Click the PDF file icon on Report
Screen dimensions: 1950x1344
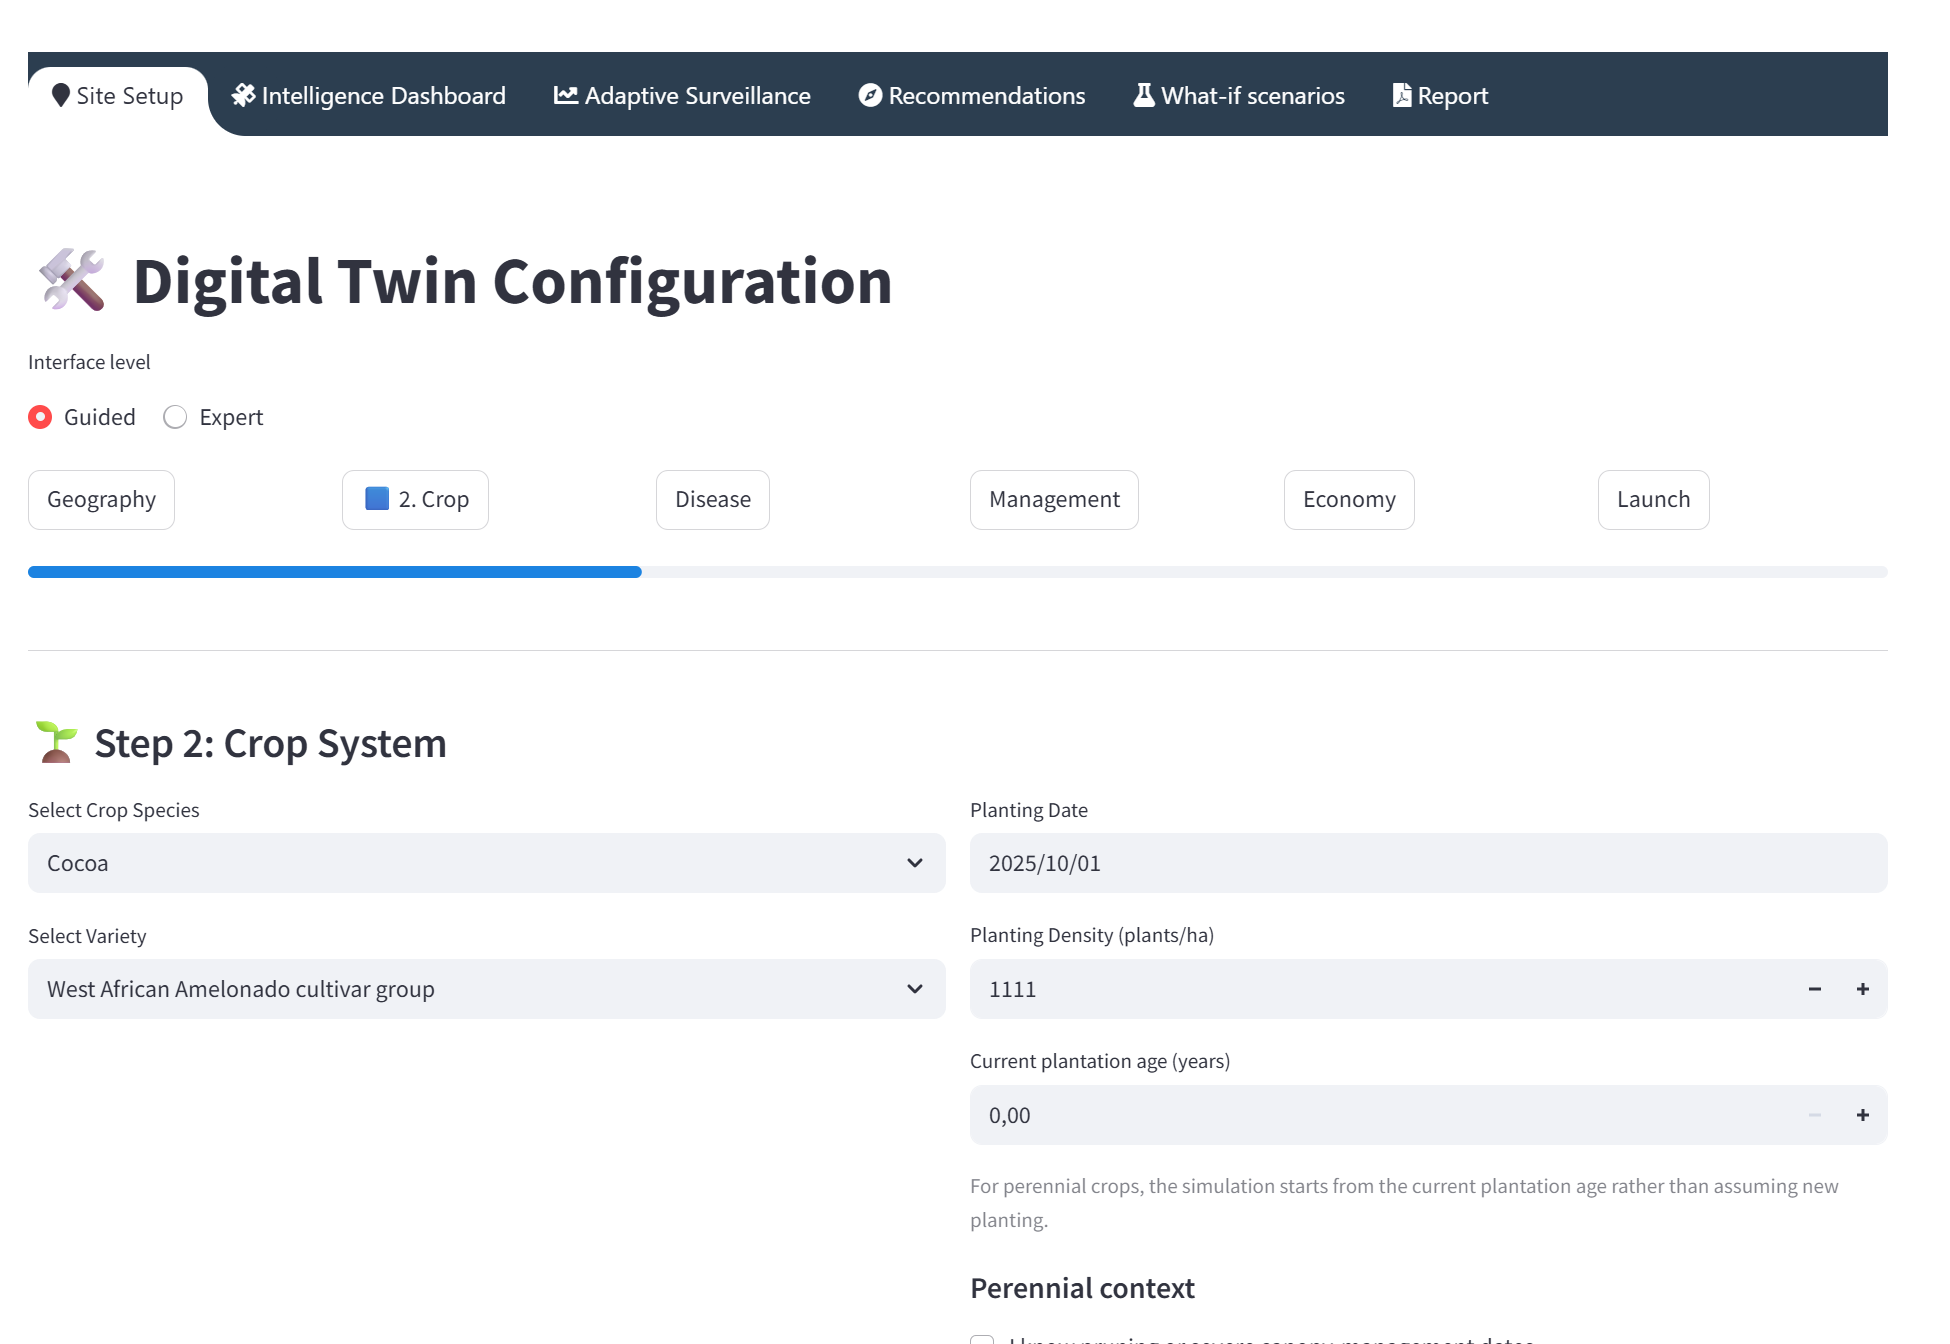[x=1402, y=95]
